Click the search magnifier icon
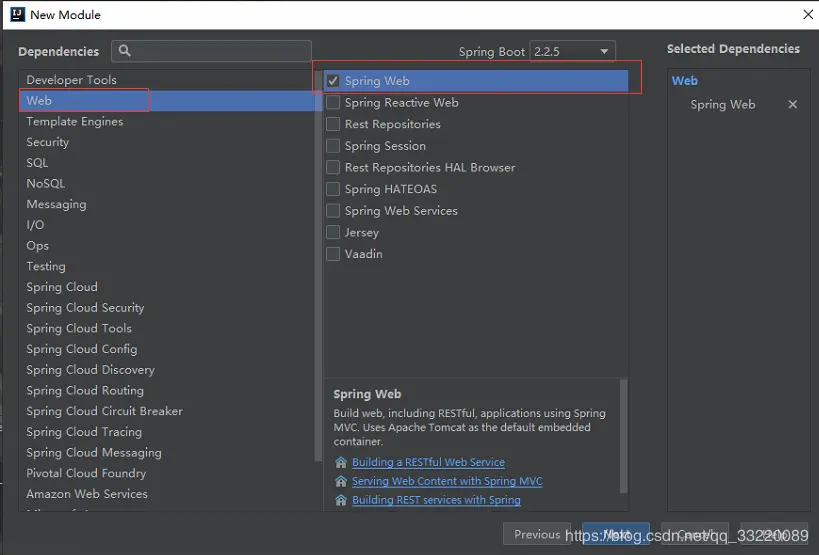This screenshot has width=819, height=555. tap(124, 51)
